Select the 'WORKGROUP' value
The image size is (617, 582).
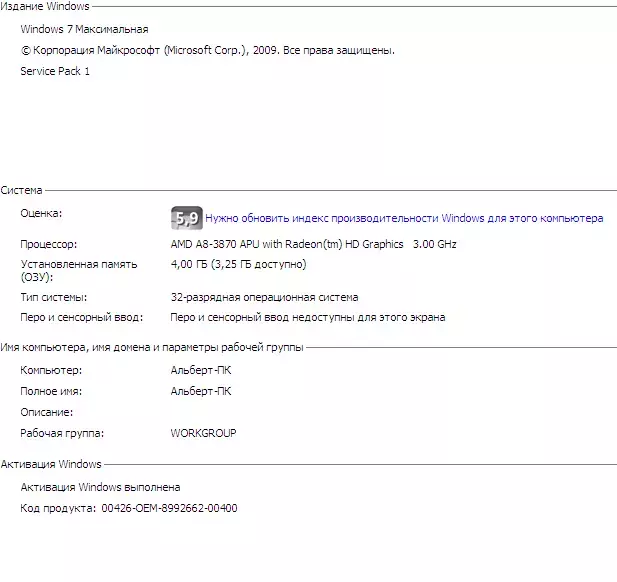[x=203, y=433]
